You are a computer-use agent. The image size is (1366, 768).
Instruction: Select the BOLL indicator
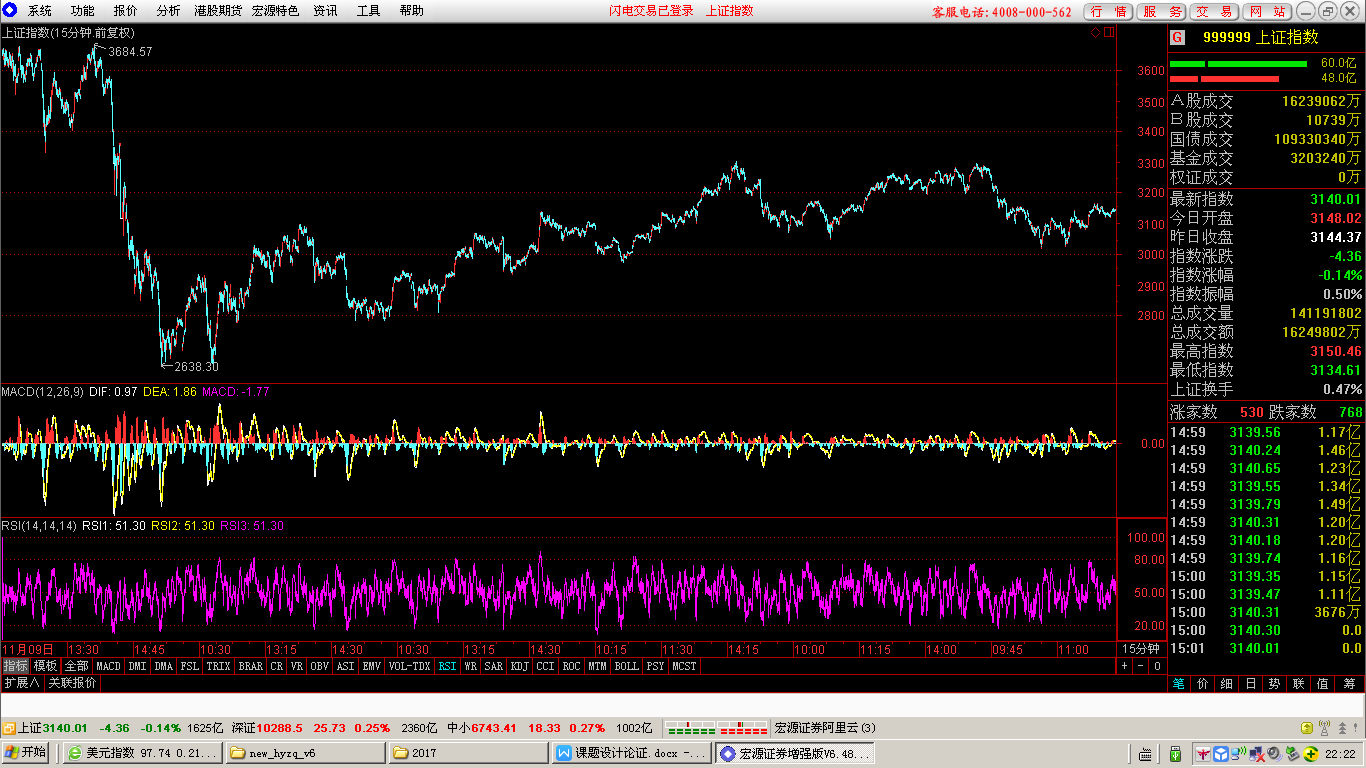[x=626, y=666]
